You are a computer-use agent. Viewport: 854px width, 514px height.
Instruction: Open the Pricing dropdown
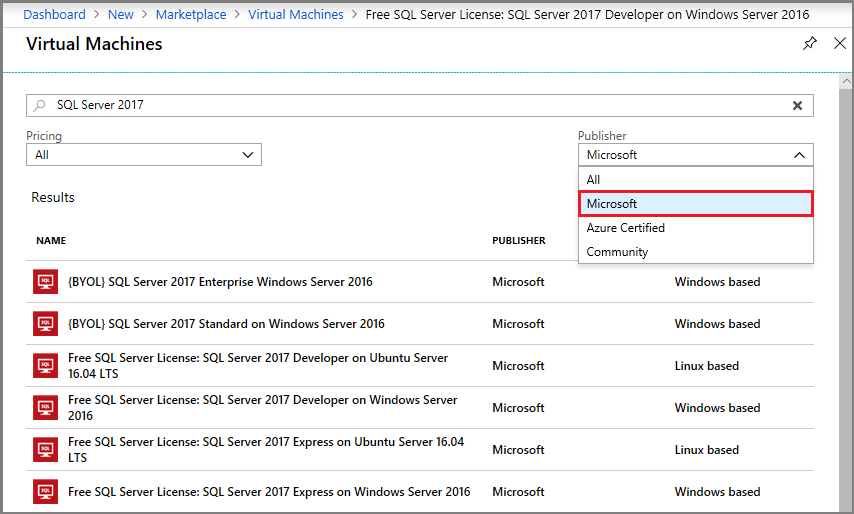point(143,155)
